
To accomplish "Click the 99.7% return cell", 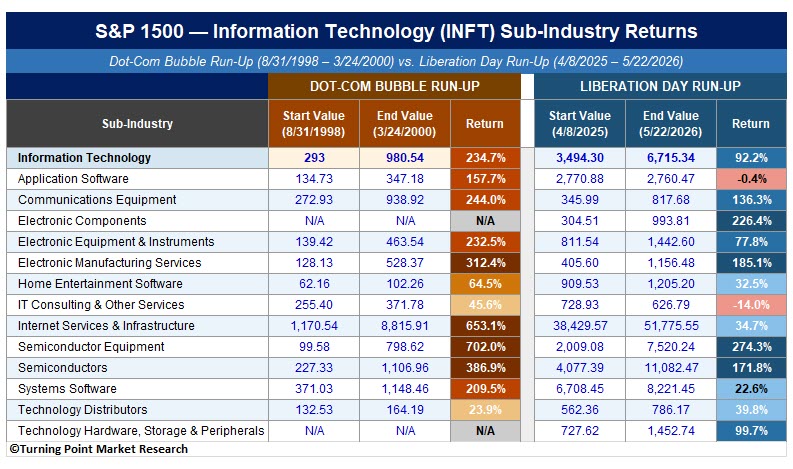I will (752, 431).
